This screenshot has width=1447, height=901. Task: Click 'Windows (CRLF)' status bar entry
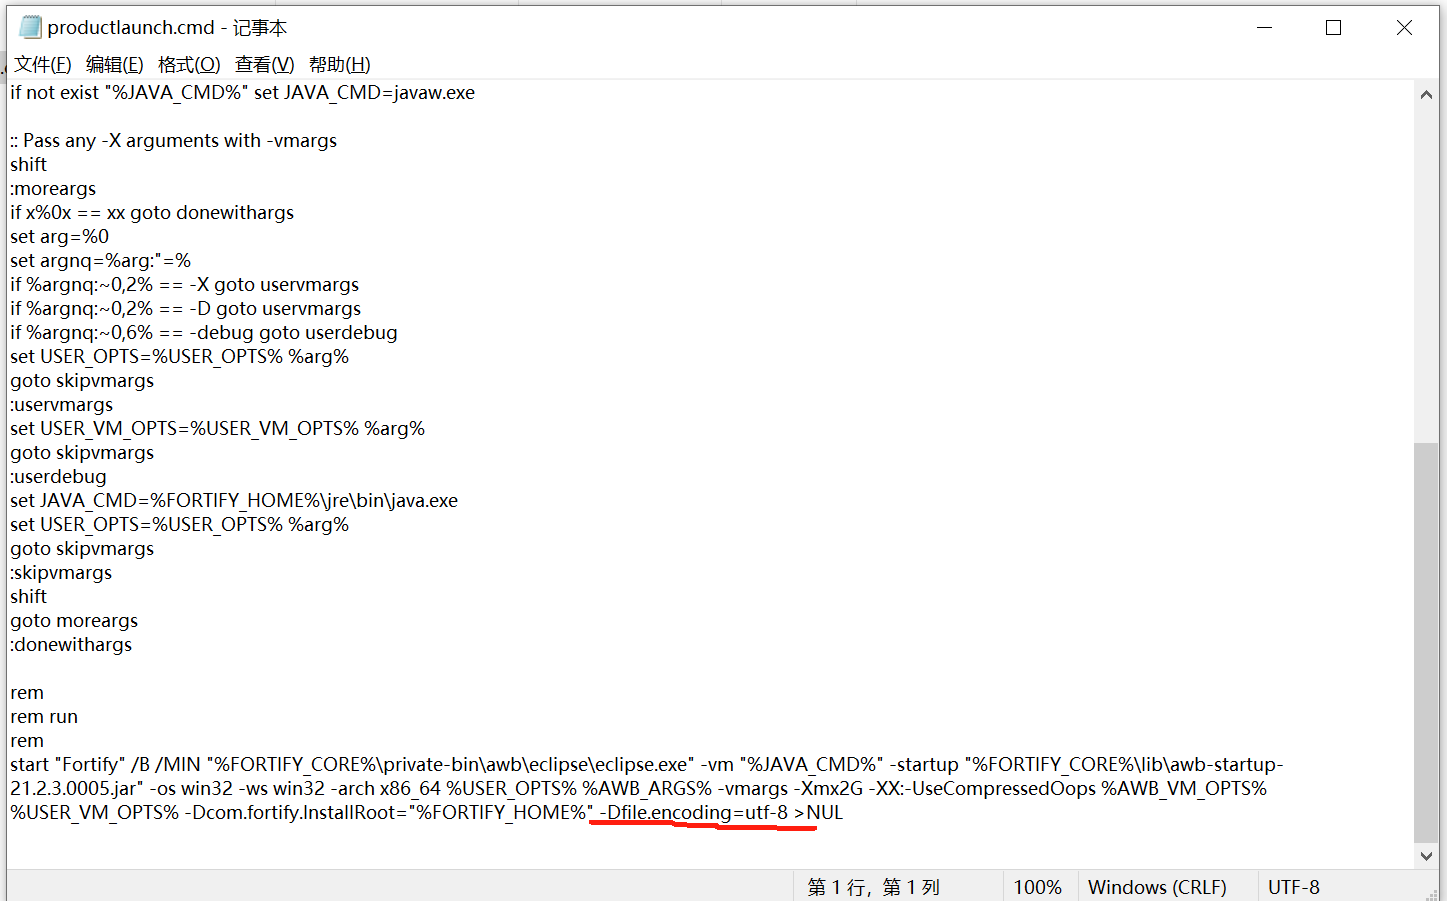point(1157,887)
